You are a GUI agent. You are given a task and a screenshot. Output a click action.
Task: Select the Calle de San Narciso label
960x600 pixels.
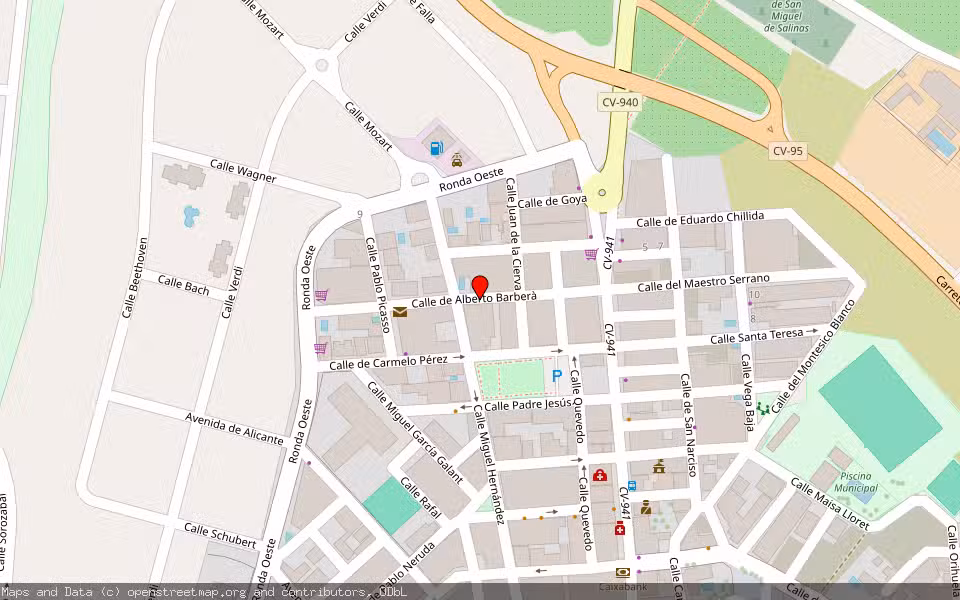(x=688, y=424)
